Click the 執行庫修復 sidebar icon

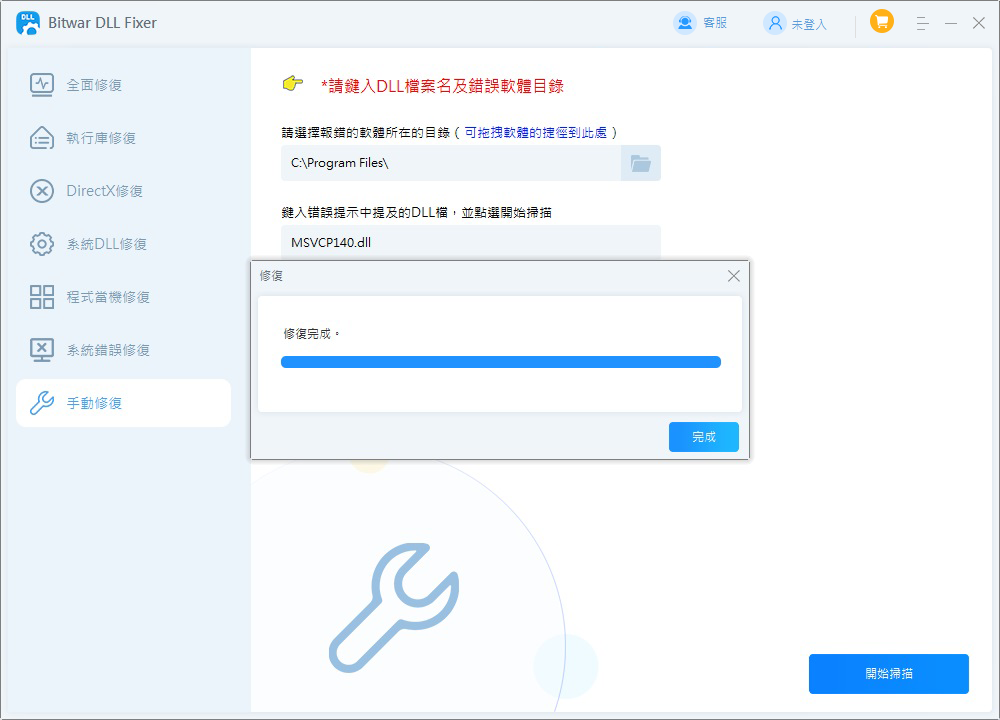pos(42,138)
